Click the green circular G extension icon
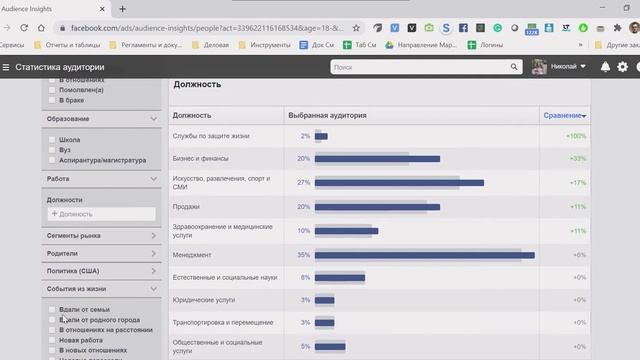The height and width of the screenshot is (360, 640). 498,28
